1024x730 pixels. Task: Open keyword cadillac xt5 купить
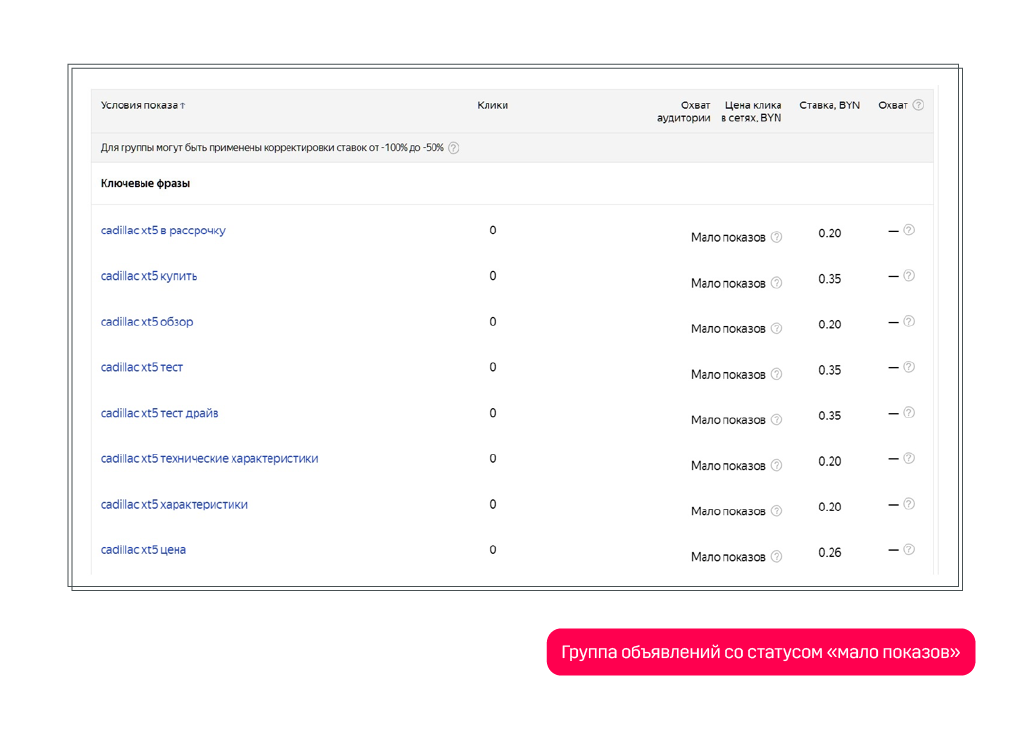tap(149, 276)
